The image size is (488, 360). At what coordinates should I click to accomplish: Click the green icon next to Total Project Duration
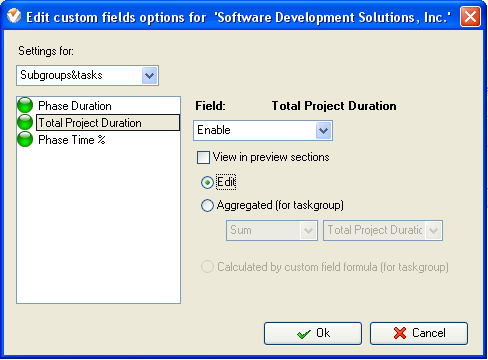[x=25, y=122]
